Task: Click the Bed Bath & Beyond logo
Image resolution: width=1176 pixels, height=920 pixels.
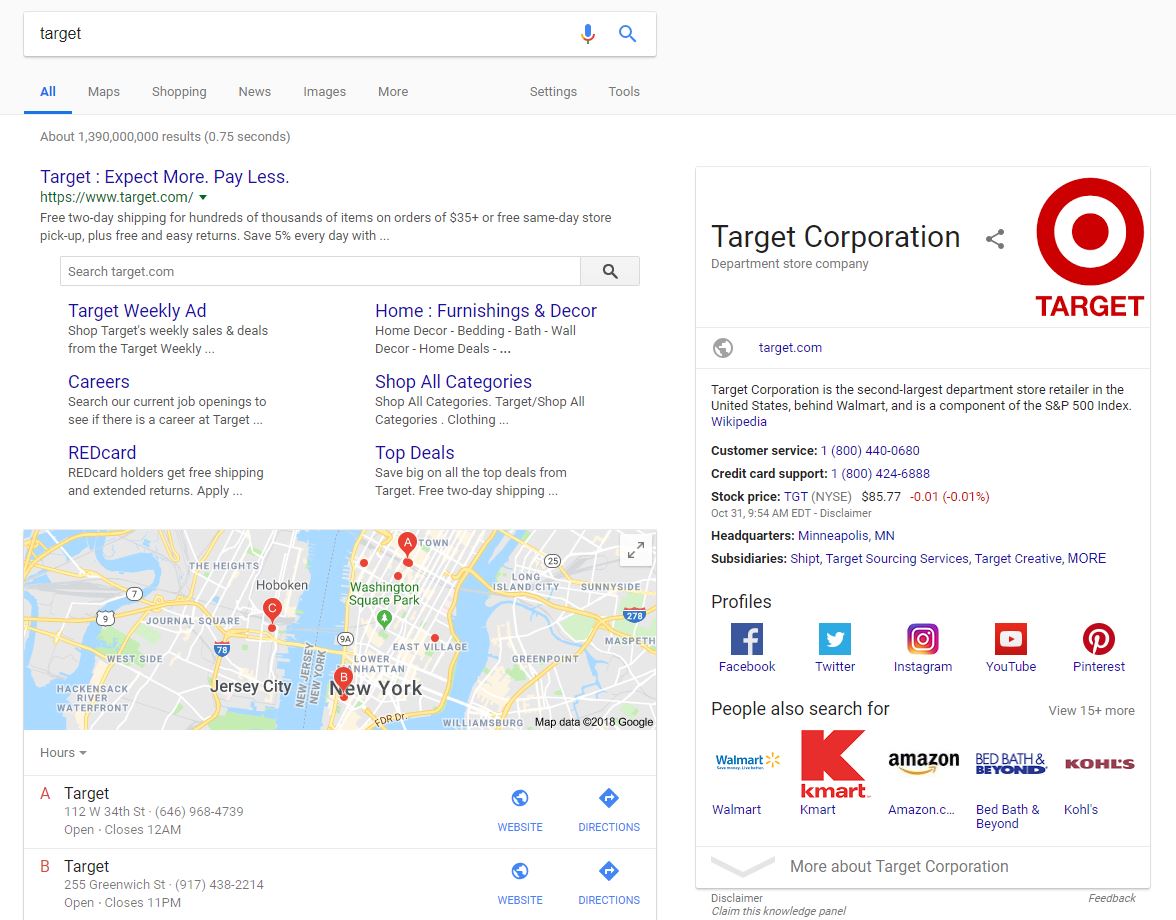Action: point(1010,763)
